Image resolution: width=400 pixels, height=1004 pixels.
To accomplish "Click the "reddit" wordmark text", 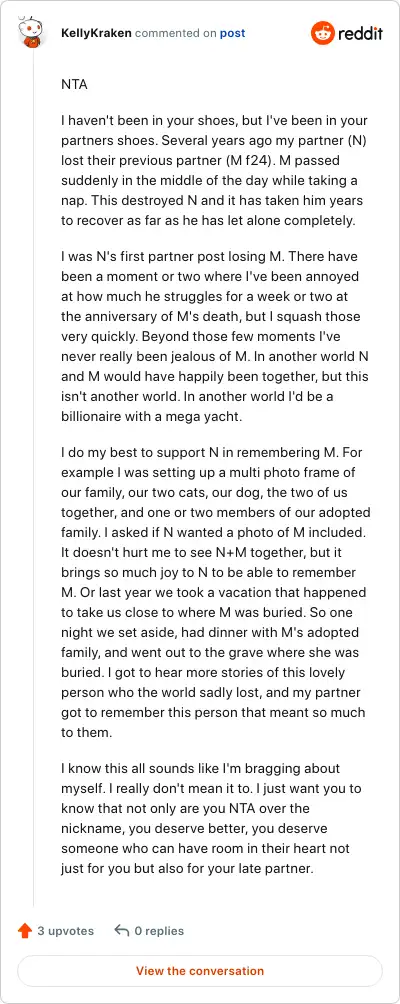I will click(360, 33).
